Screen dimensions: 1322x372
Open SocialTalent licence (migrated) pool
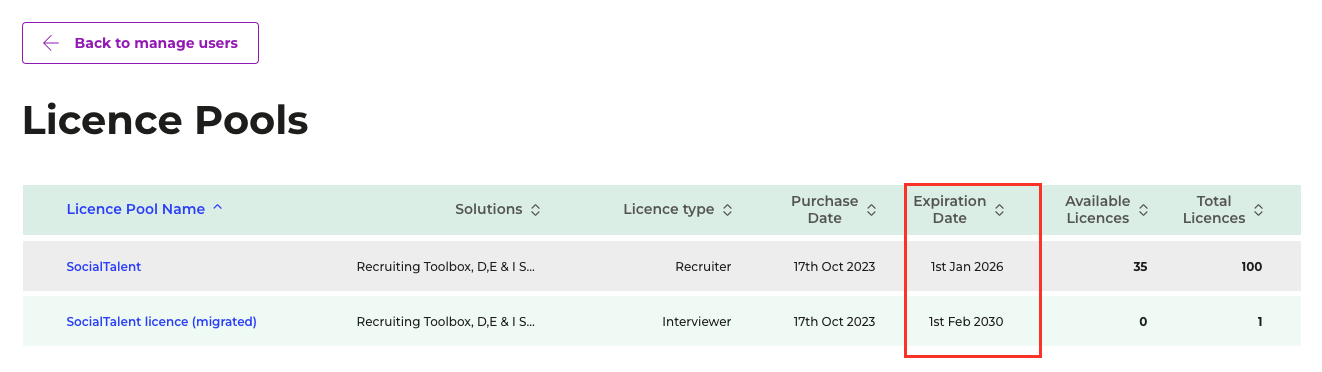[x=162, y=322]
